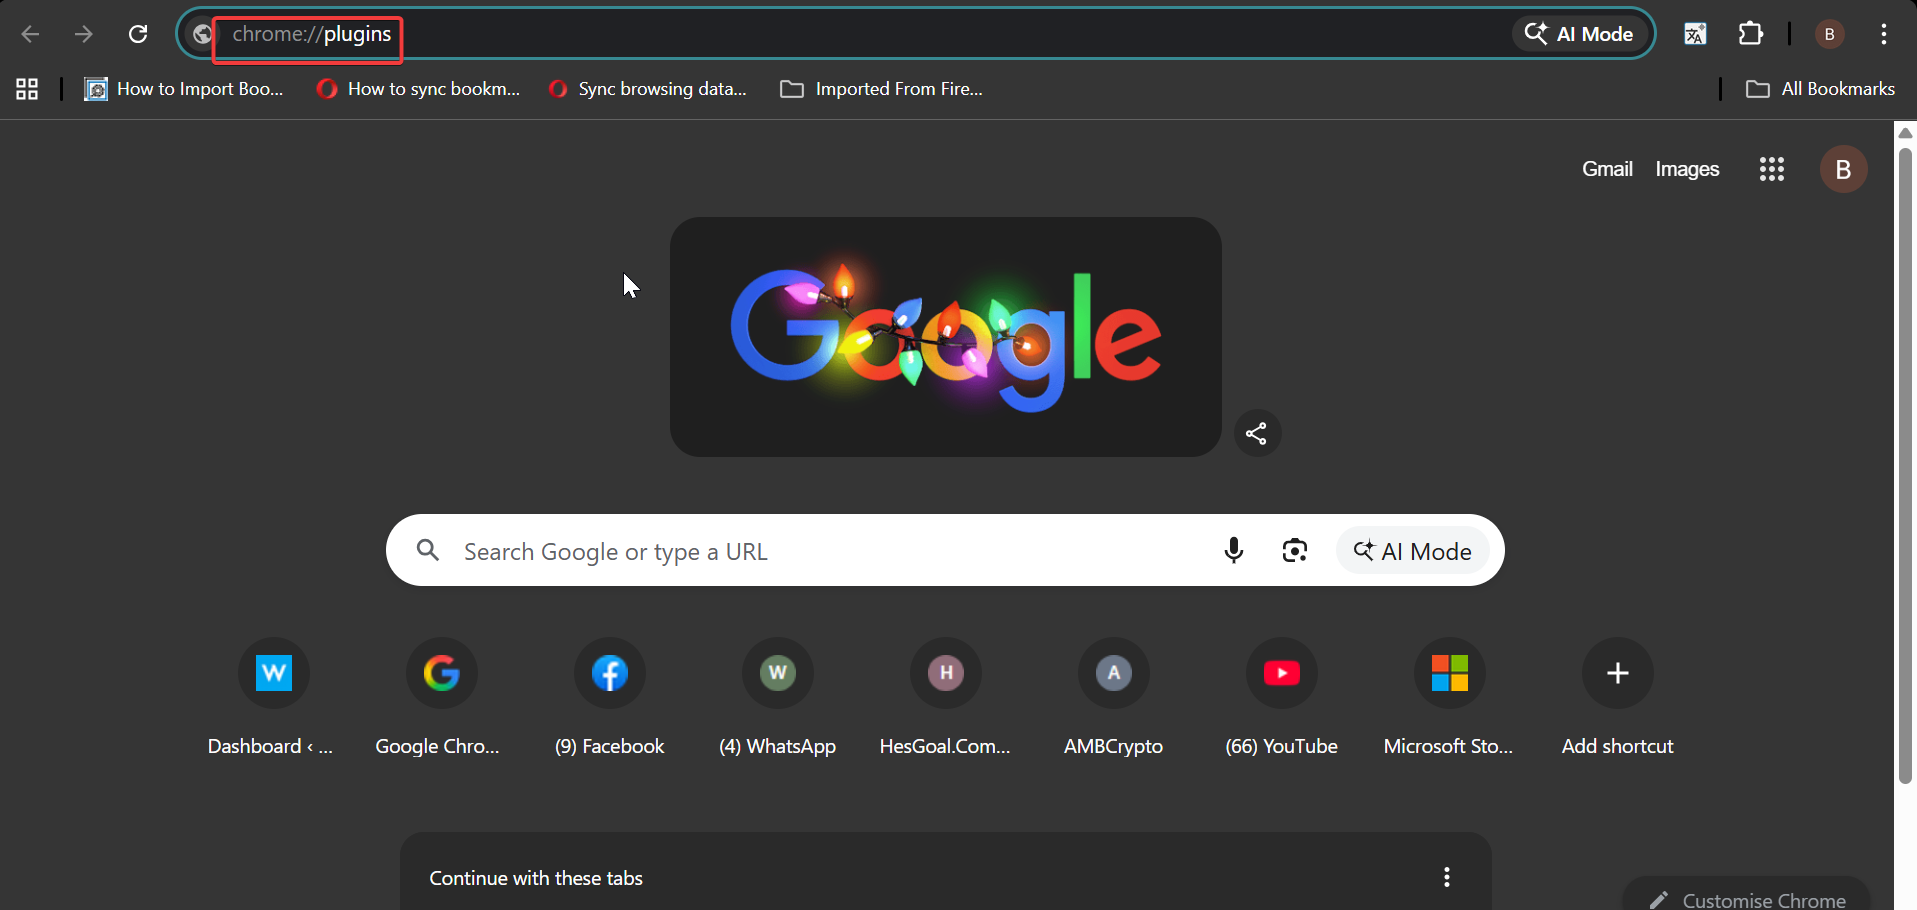Open the Extensions puzzle menu
The image size is (1917, 910).
[x=1751, y=34]
